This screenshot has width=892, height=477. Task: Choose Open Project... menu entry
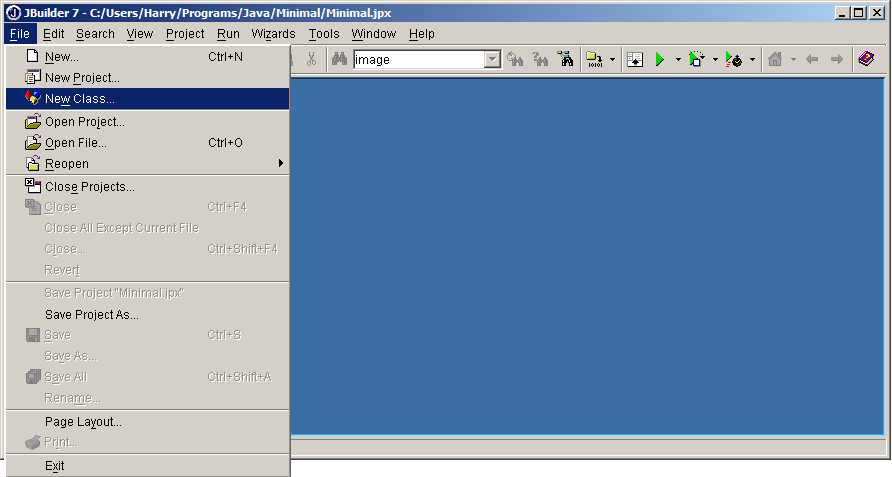[x=147, y=122]
